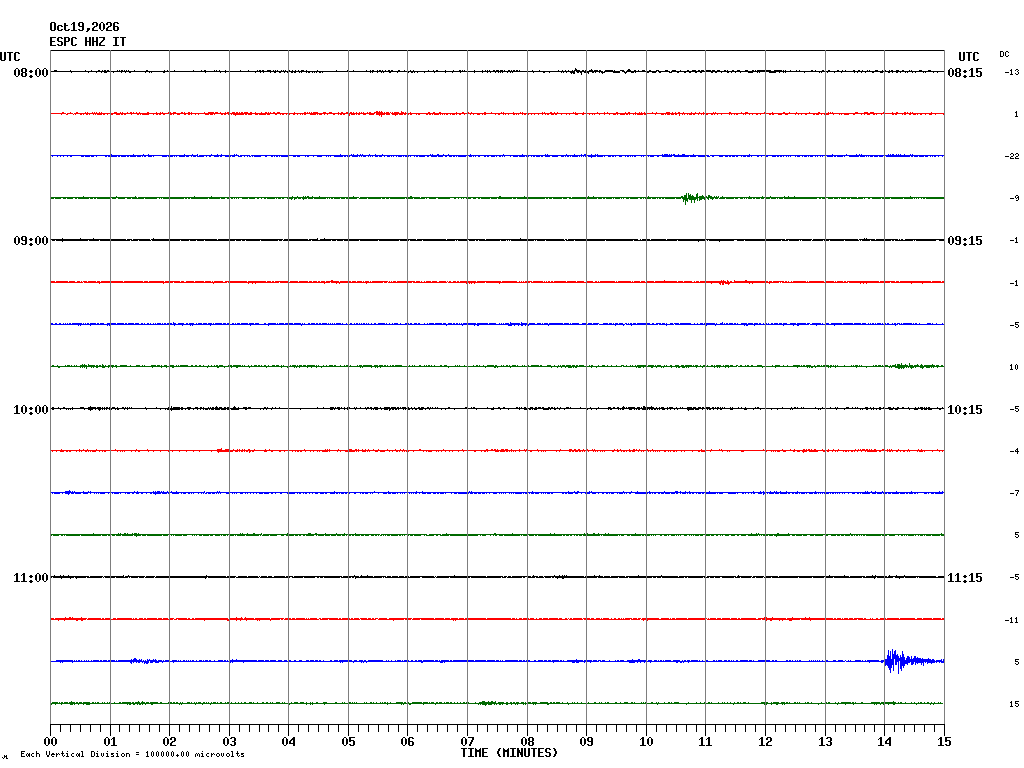Click minute tick label "11" on the time axis
1024x768 pixels.
[x=705, y=742]
